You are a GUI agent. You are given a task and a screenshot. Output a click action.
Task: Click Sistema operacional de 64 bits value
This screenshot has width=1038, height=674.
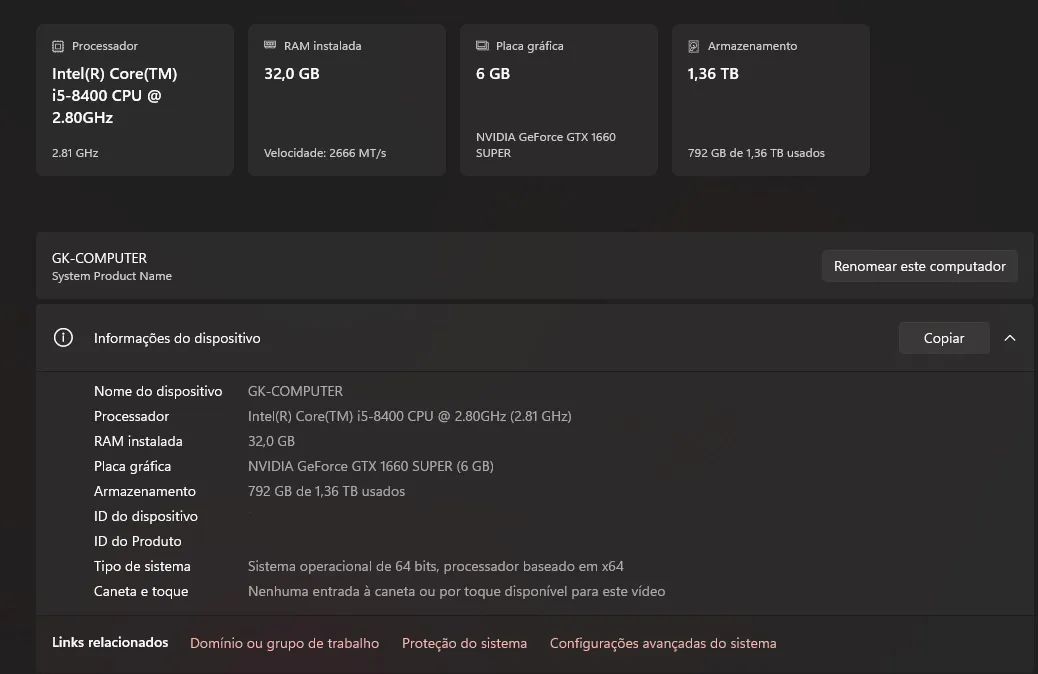(436, 566)
